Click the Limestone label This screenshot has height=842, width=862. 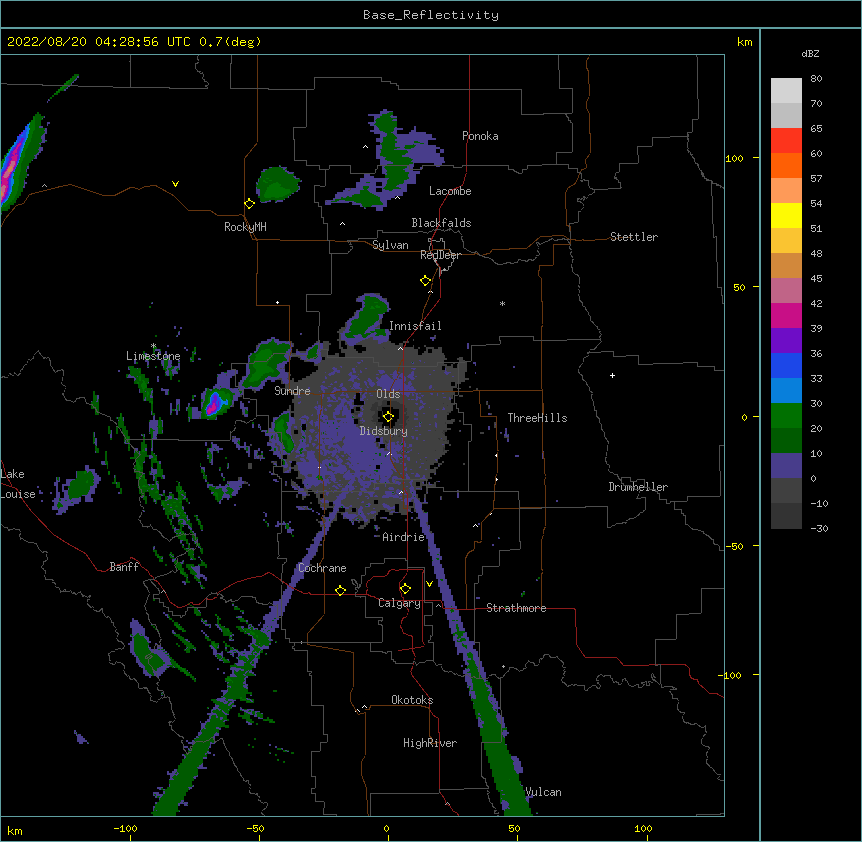pos(153,356)
